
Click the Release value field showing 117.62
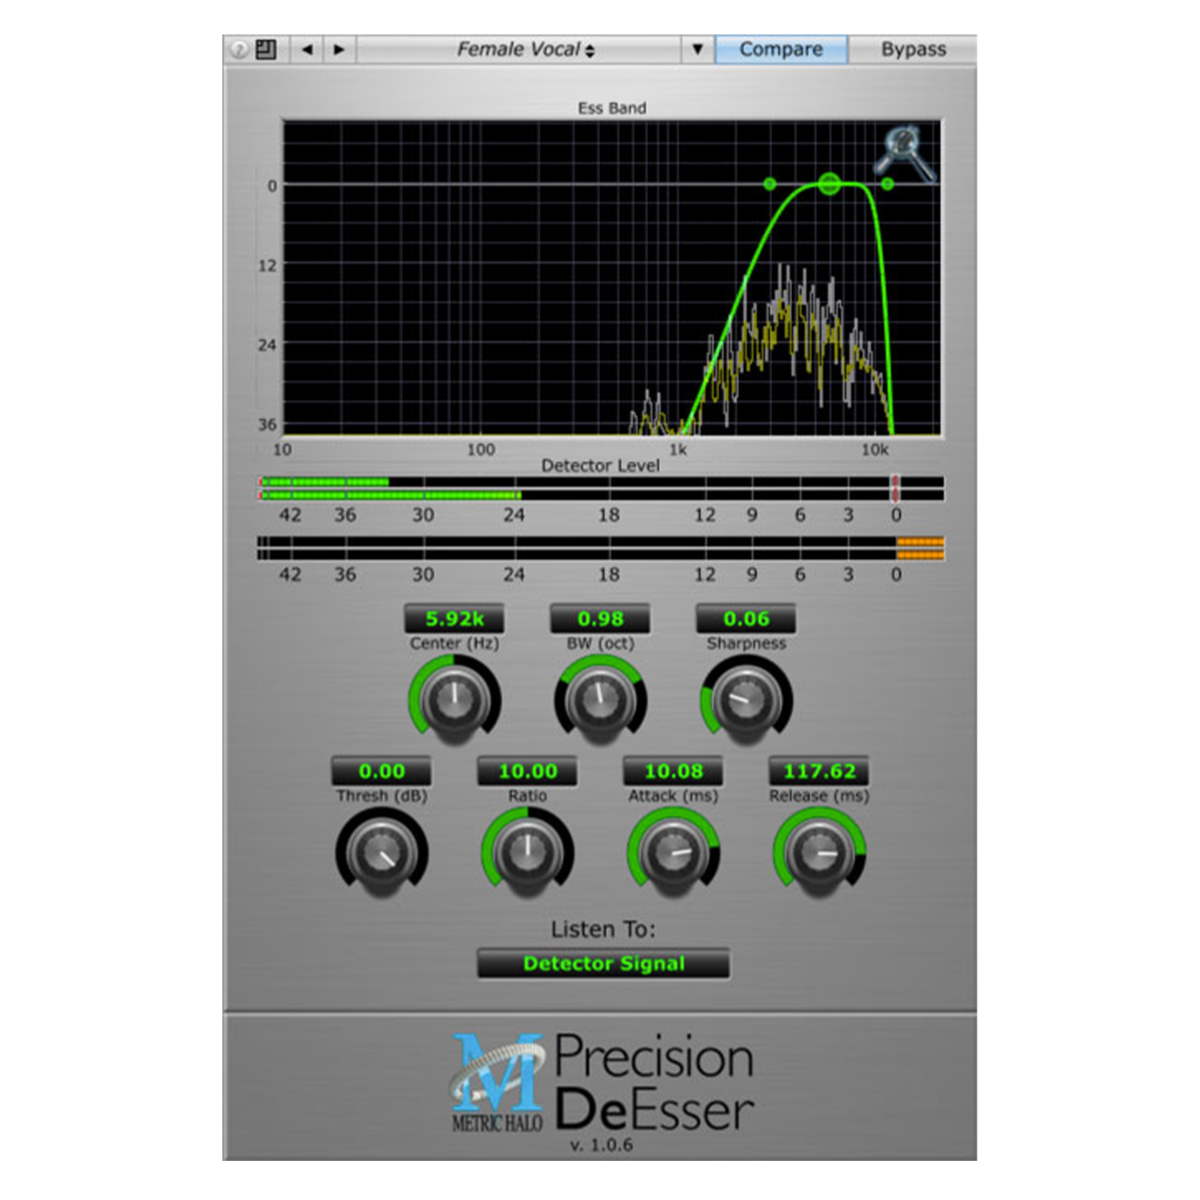click(819, 771)
